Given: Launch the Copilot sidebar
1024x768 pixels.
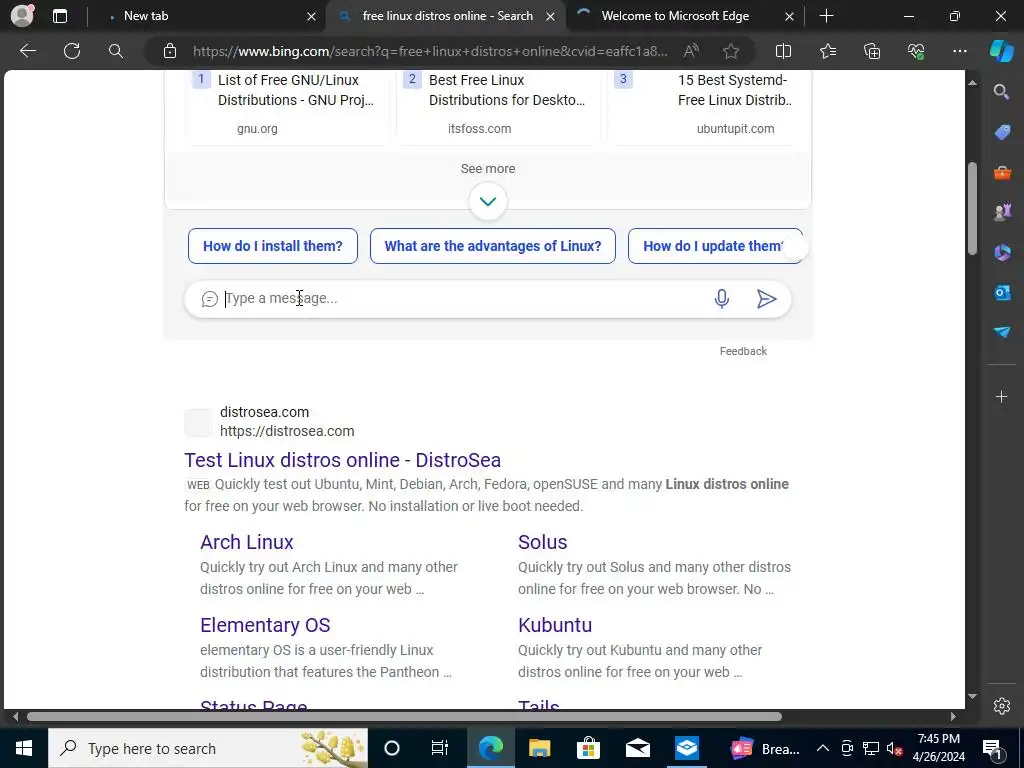Looking at the screenshot, I should tap(1002, 51).
